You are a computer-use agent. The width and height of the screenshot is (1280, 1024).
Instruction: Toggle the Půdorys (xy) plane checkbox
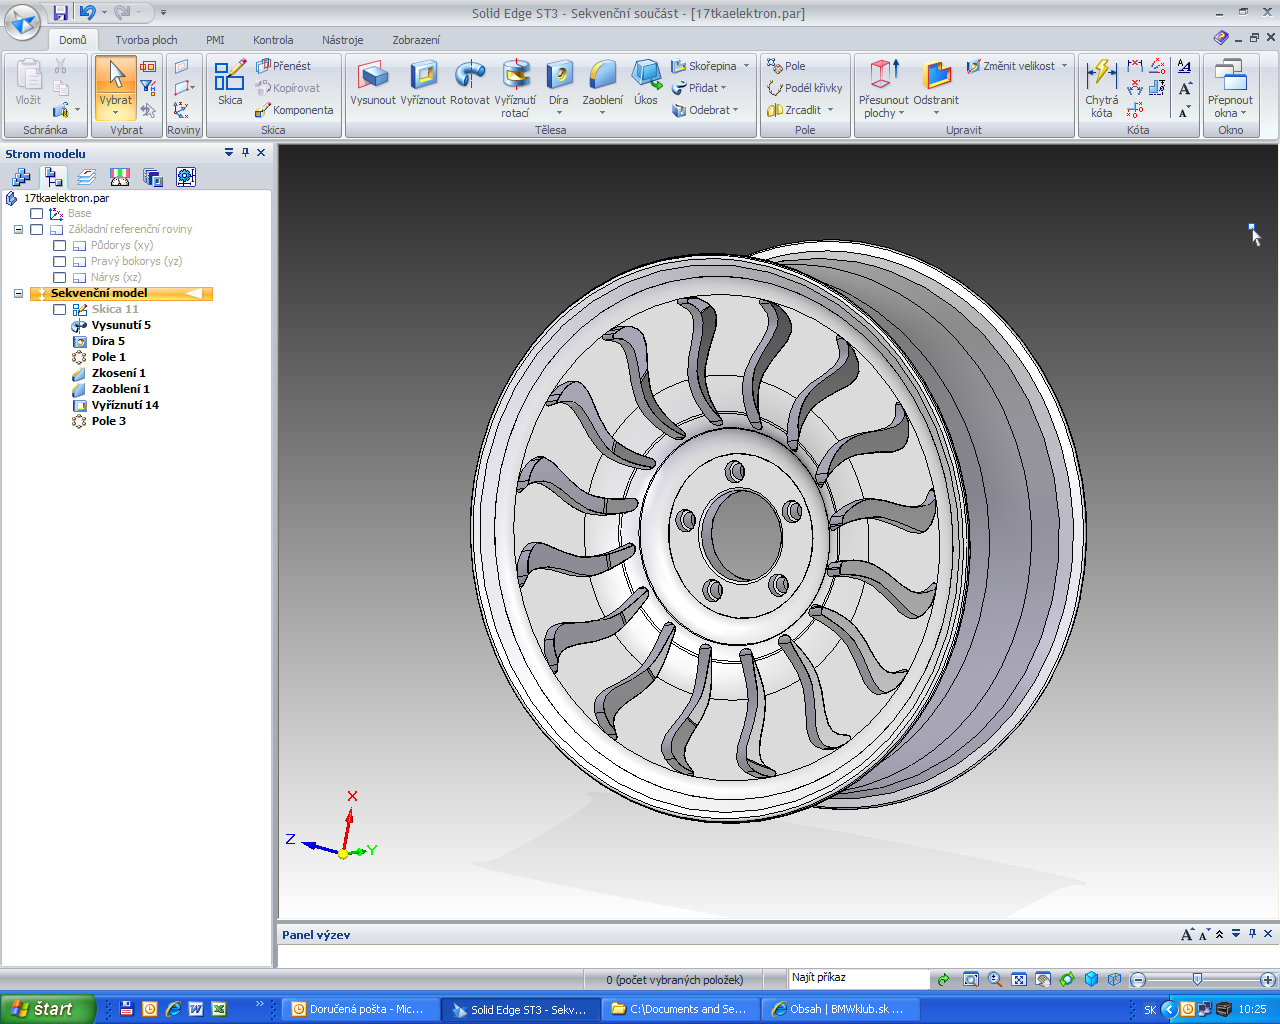pyautogui.click(x=60, y=246)
